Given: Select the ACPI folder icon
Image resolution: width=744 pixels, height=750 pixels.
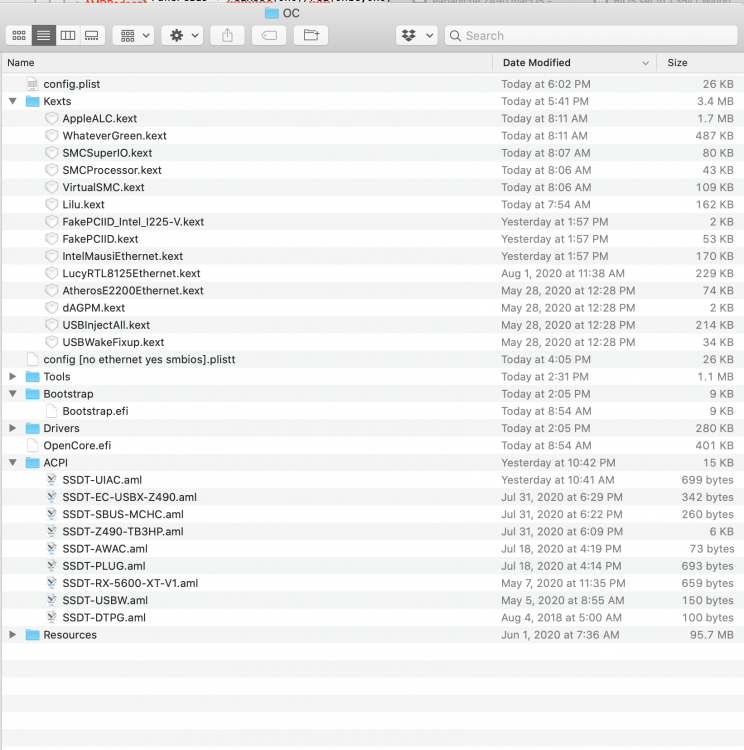Looking at the screenshot, I should pos(33,463).
